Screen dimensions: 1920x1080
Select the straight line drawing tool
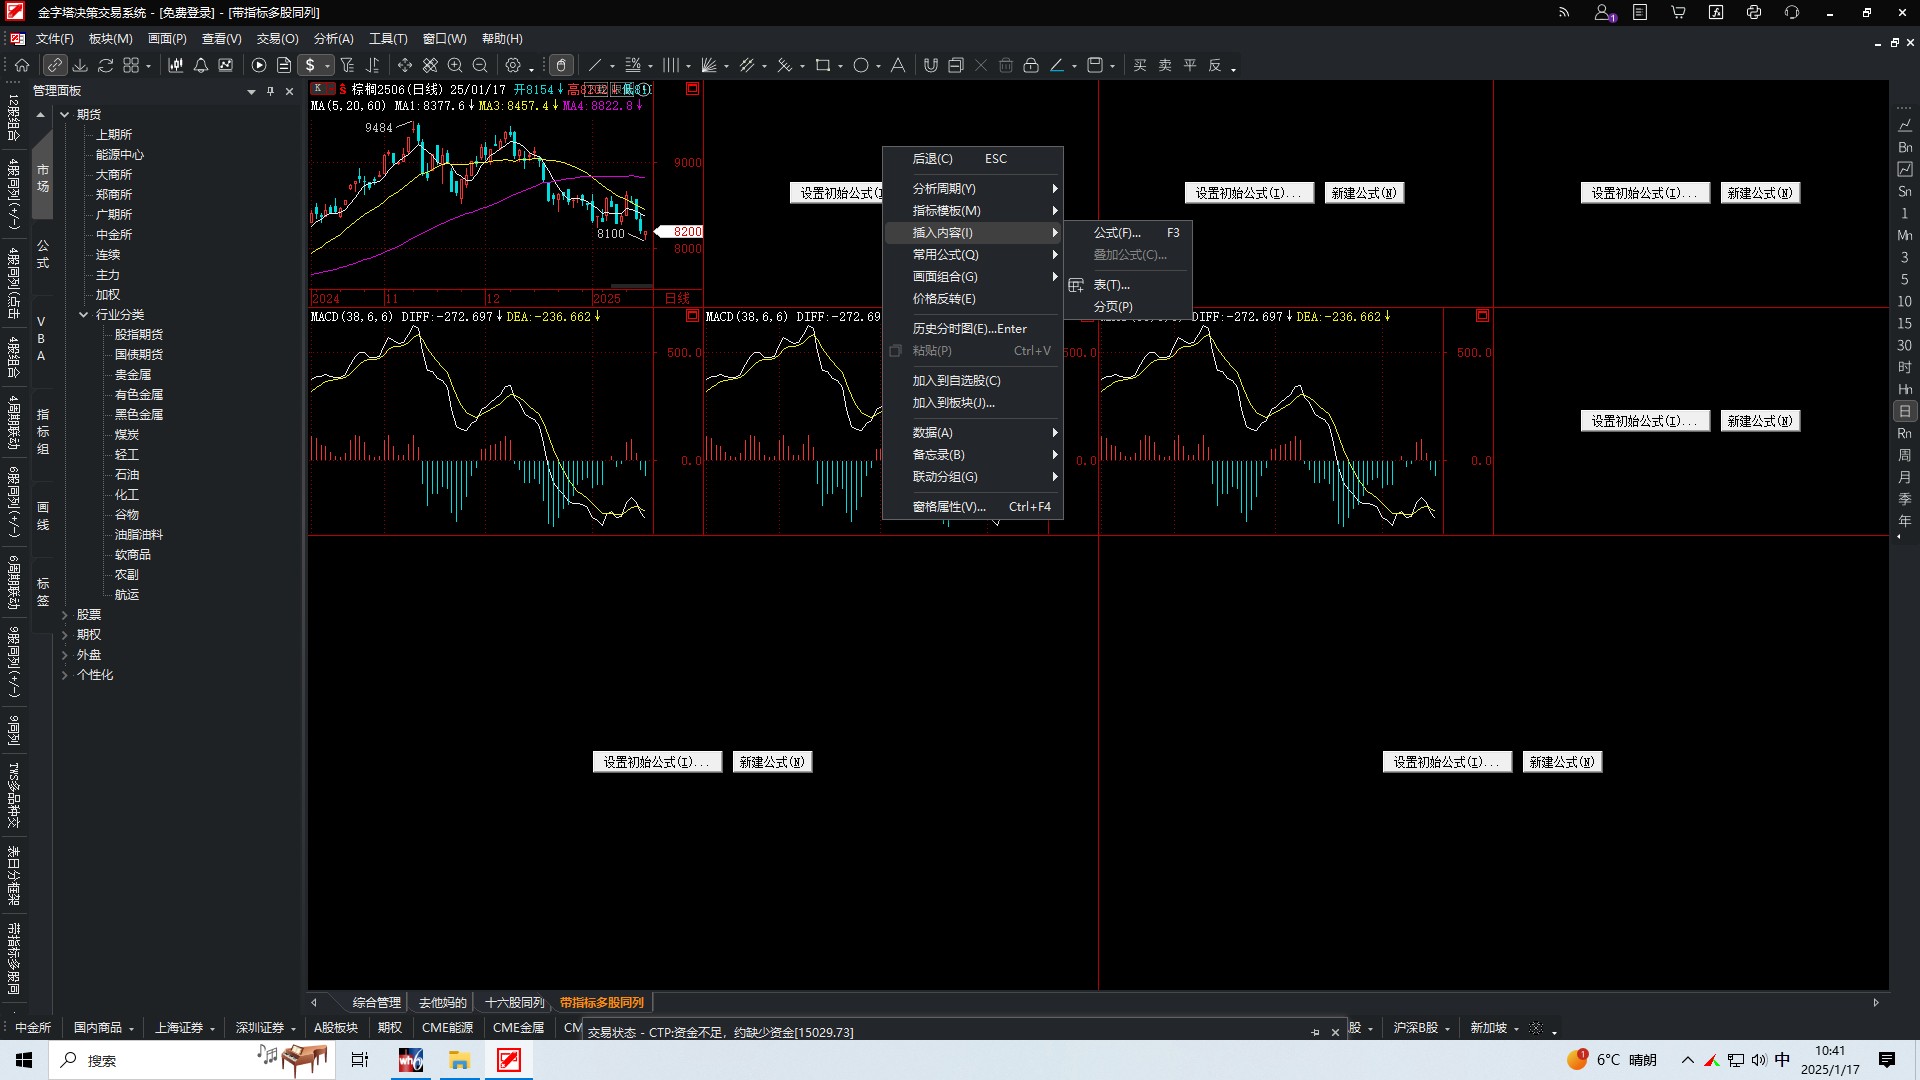tap(595, 65)
